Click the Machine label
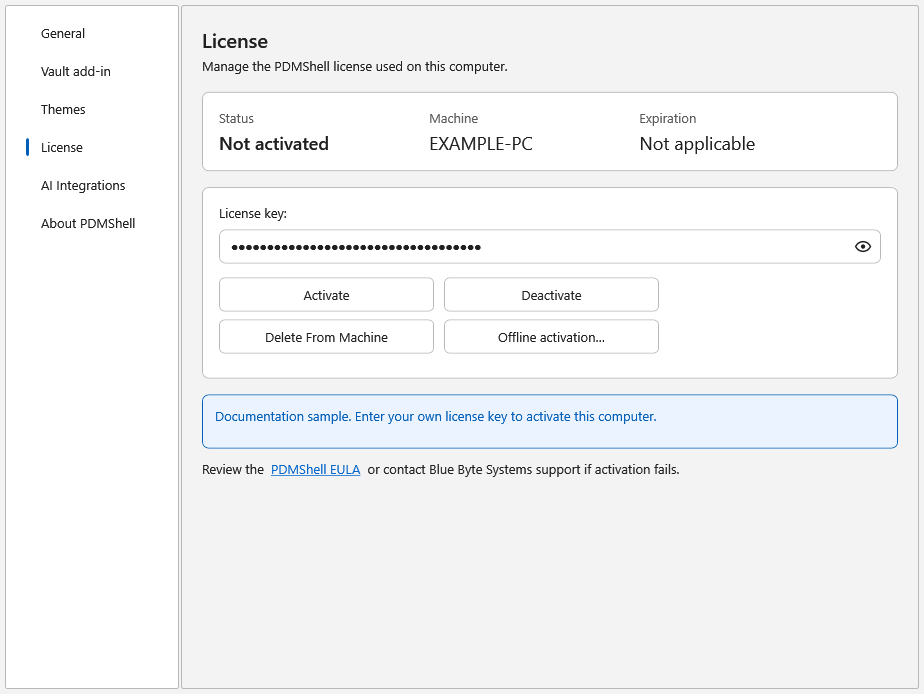Screen dimensions: 924x694 pos(453,118)
